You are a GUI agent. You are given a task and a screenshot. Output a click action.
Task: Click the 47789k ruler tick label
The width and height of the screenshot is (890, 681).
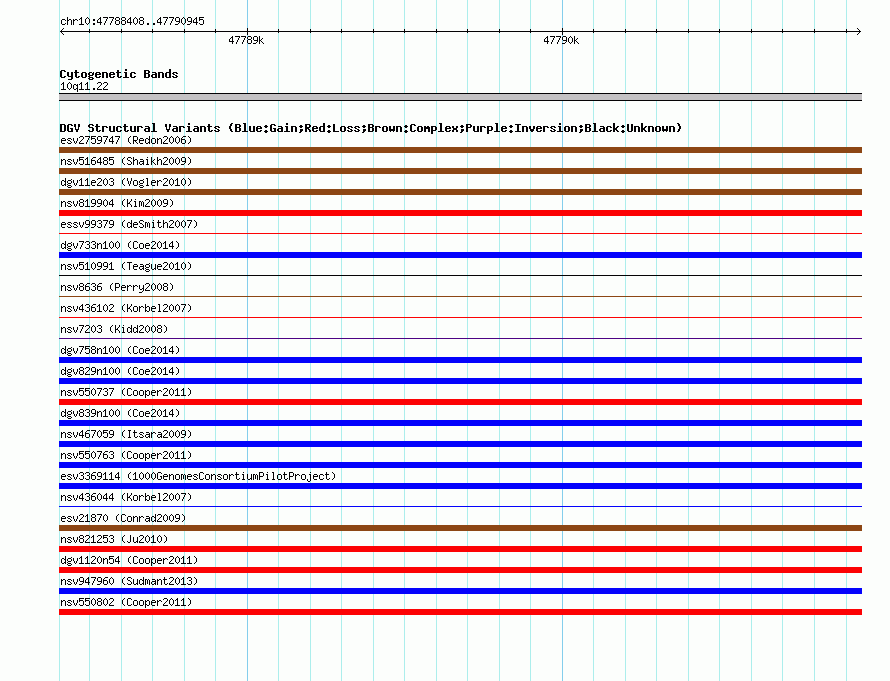246,40
